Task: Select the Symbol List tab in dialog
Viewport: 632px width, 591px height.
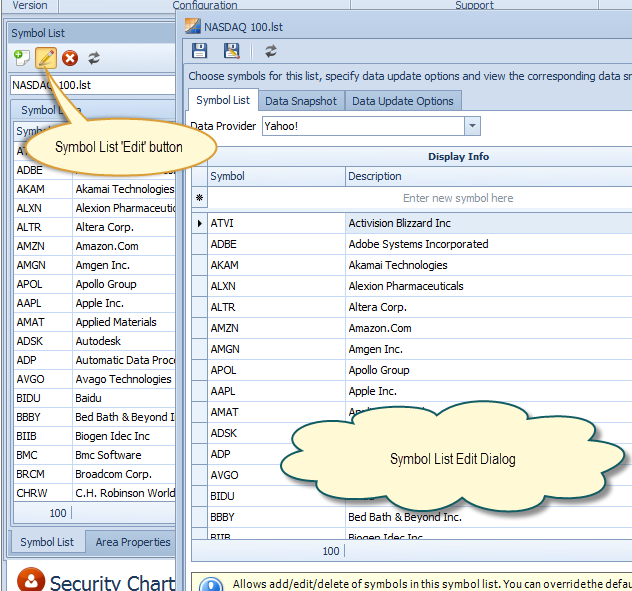Action: 223,100
